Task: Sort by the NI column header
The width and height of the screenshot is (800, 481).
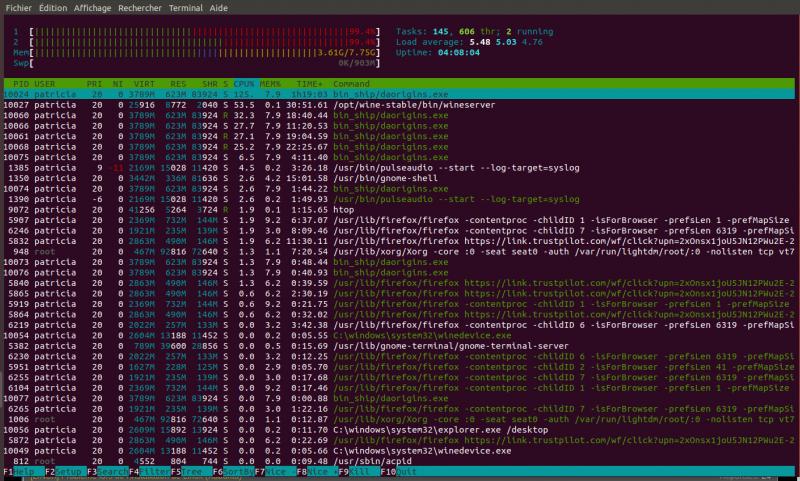Action: [118, 84]
